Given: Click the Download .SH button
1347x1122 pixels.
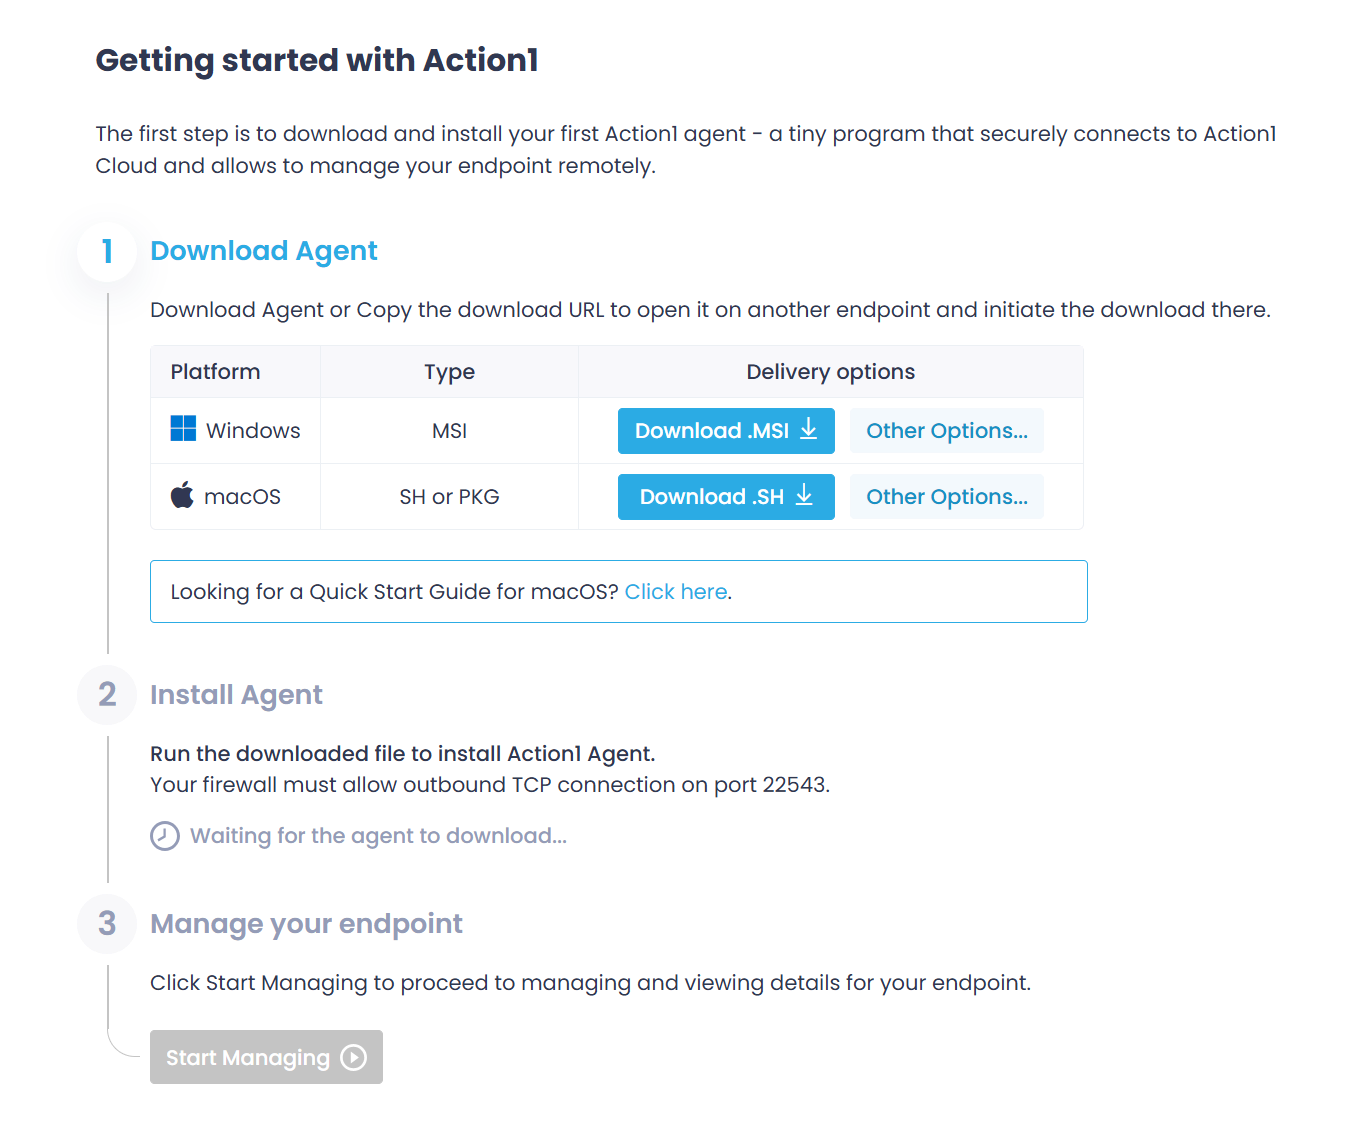Looking at the screenshot, I should click(726, 497).
